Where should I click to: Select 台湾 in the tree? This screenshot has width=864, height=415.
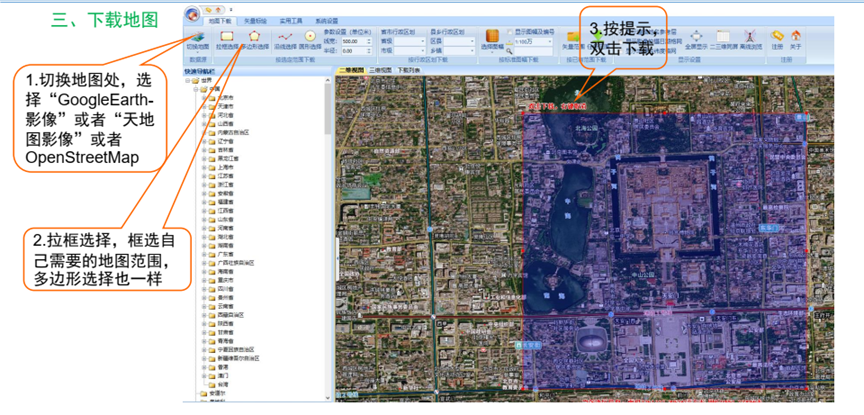tap(223, 384)
